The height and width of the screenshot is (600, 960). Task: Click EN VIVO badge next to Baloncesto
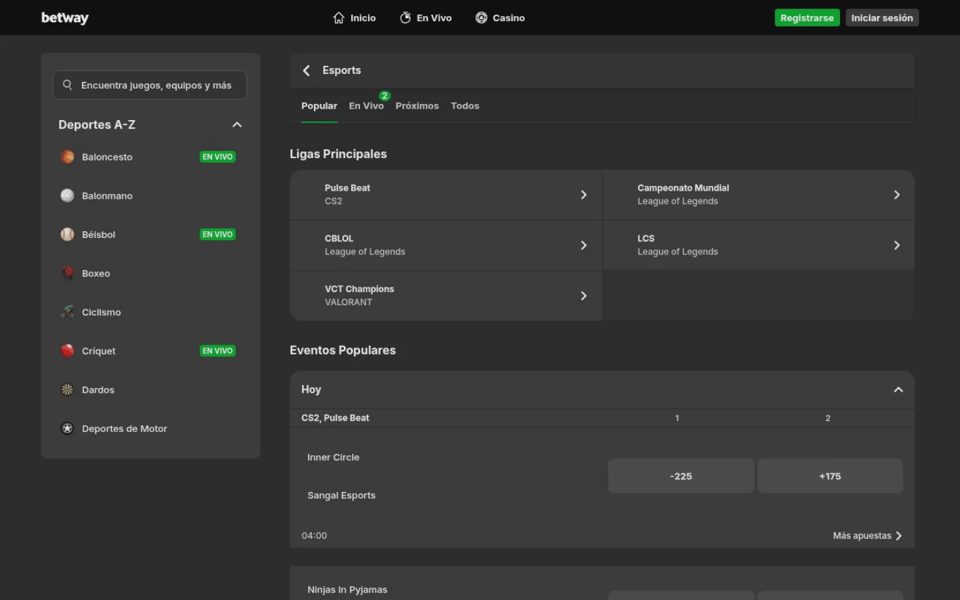pos(217,157)
